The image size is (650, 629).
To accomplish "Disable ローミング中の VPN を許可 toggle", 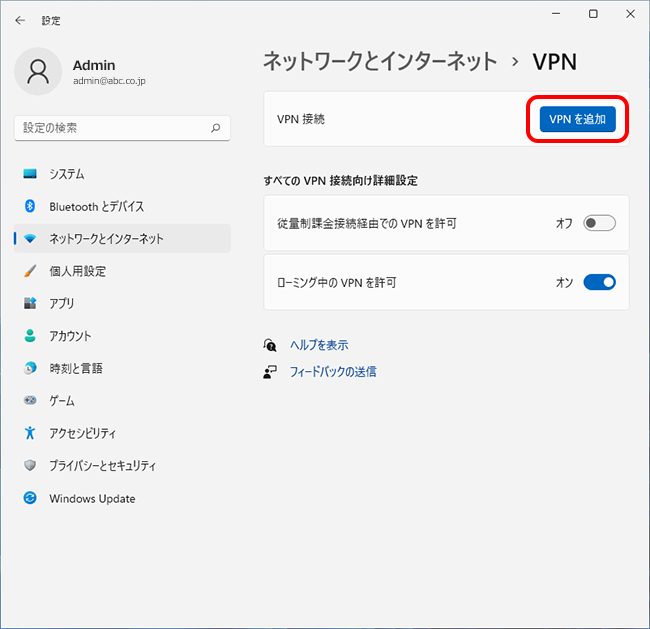I will (x=599, y=282).
